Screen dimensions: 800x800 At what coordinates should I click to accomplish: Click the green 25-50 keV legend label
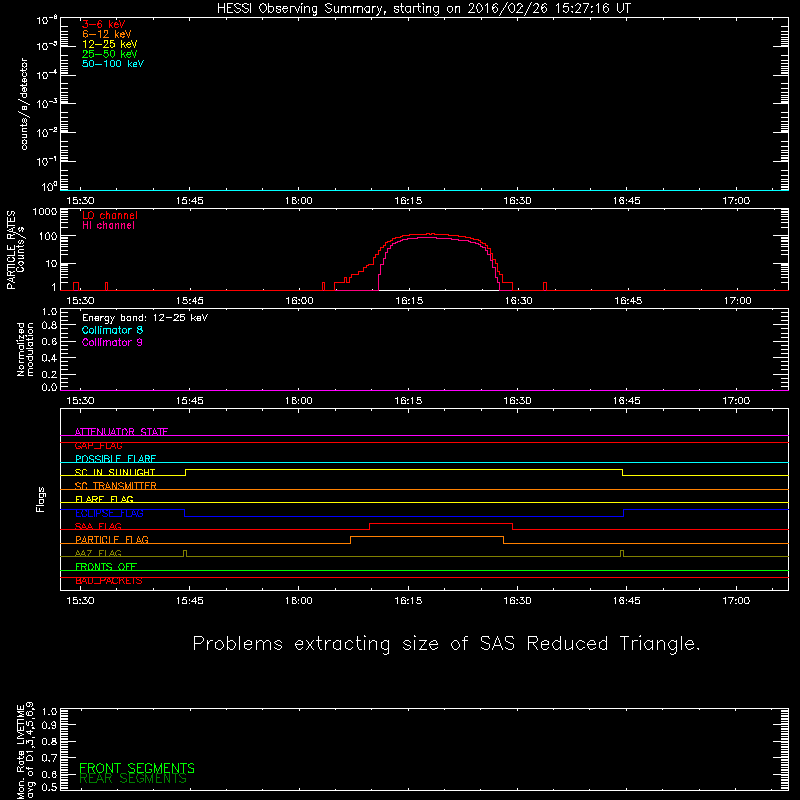pyautogui.click(x=109, y=54)
